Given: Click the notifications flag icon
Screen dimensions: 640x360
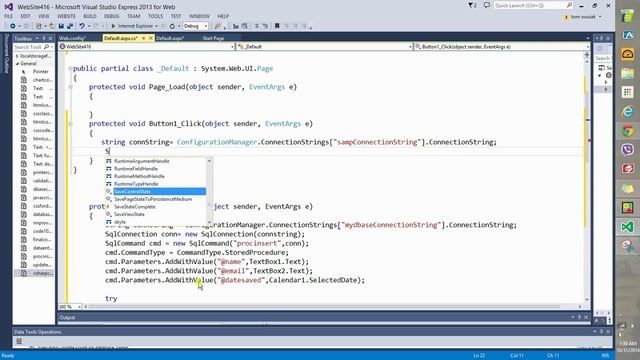Looking at the screenshot, I should pyautogui.click(x=472, y=5).
